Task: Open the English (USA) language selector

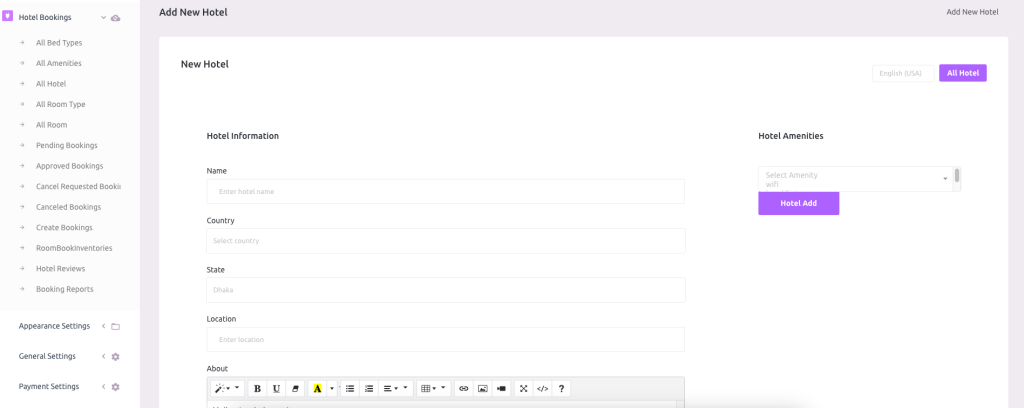Action: (x=903, y=73)
